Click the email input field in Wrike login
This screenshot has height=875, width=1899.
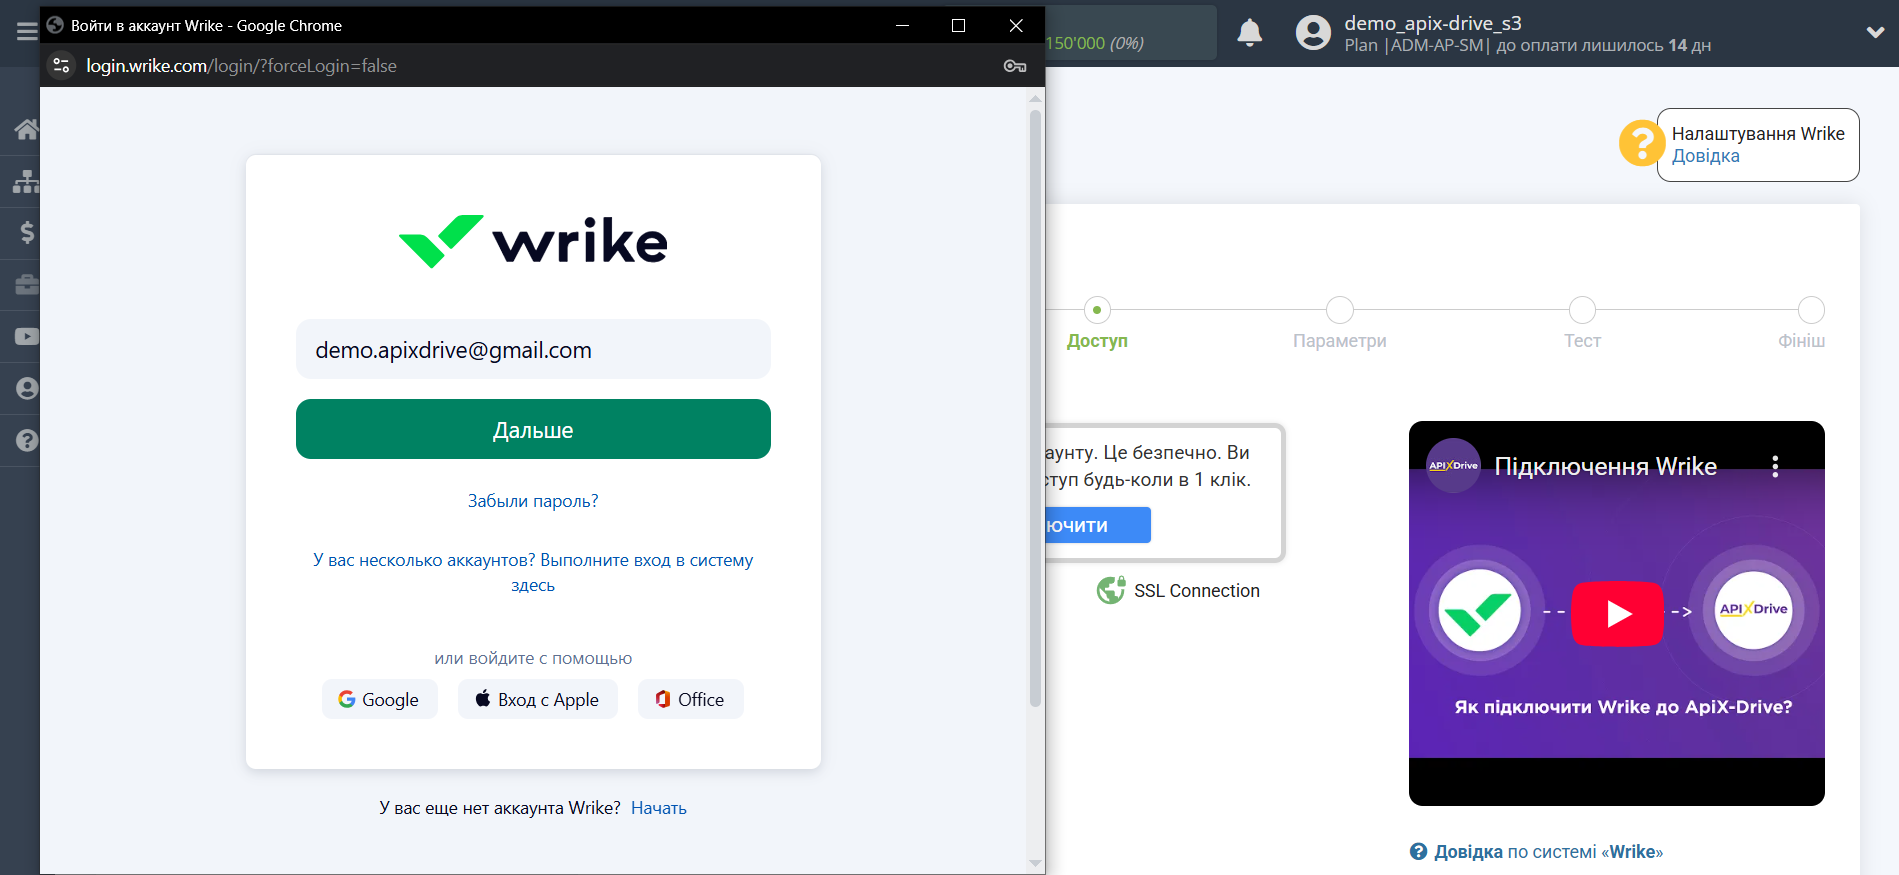533,349
